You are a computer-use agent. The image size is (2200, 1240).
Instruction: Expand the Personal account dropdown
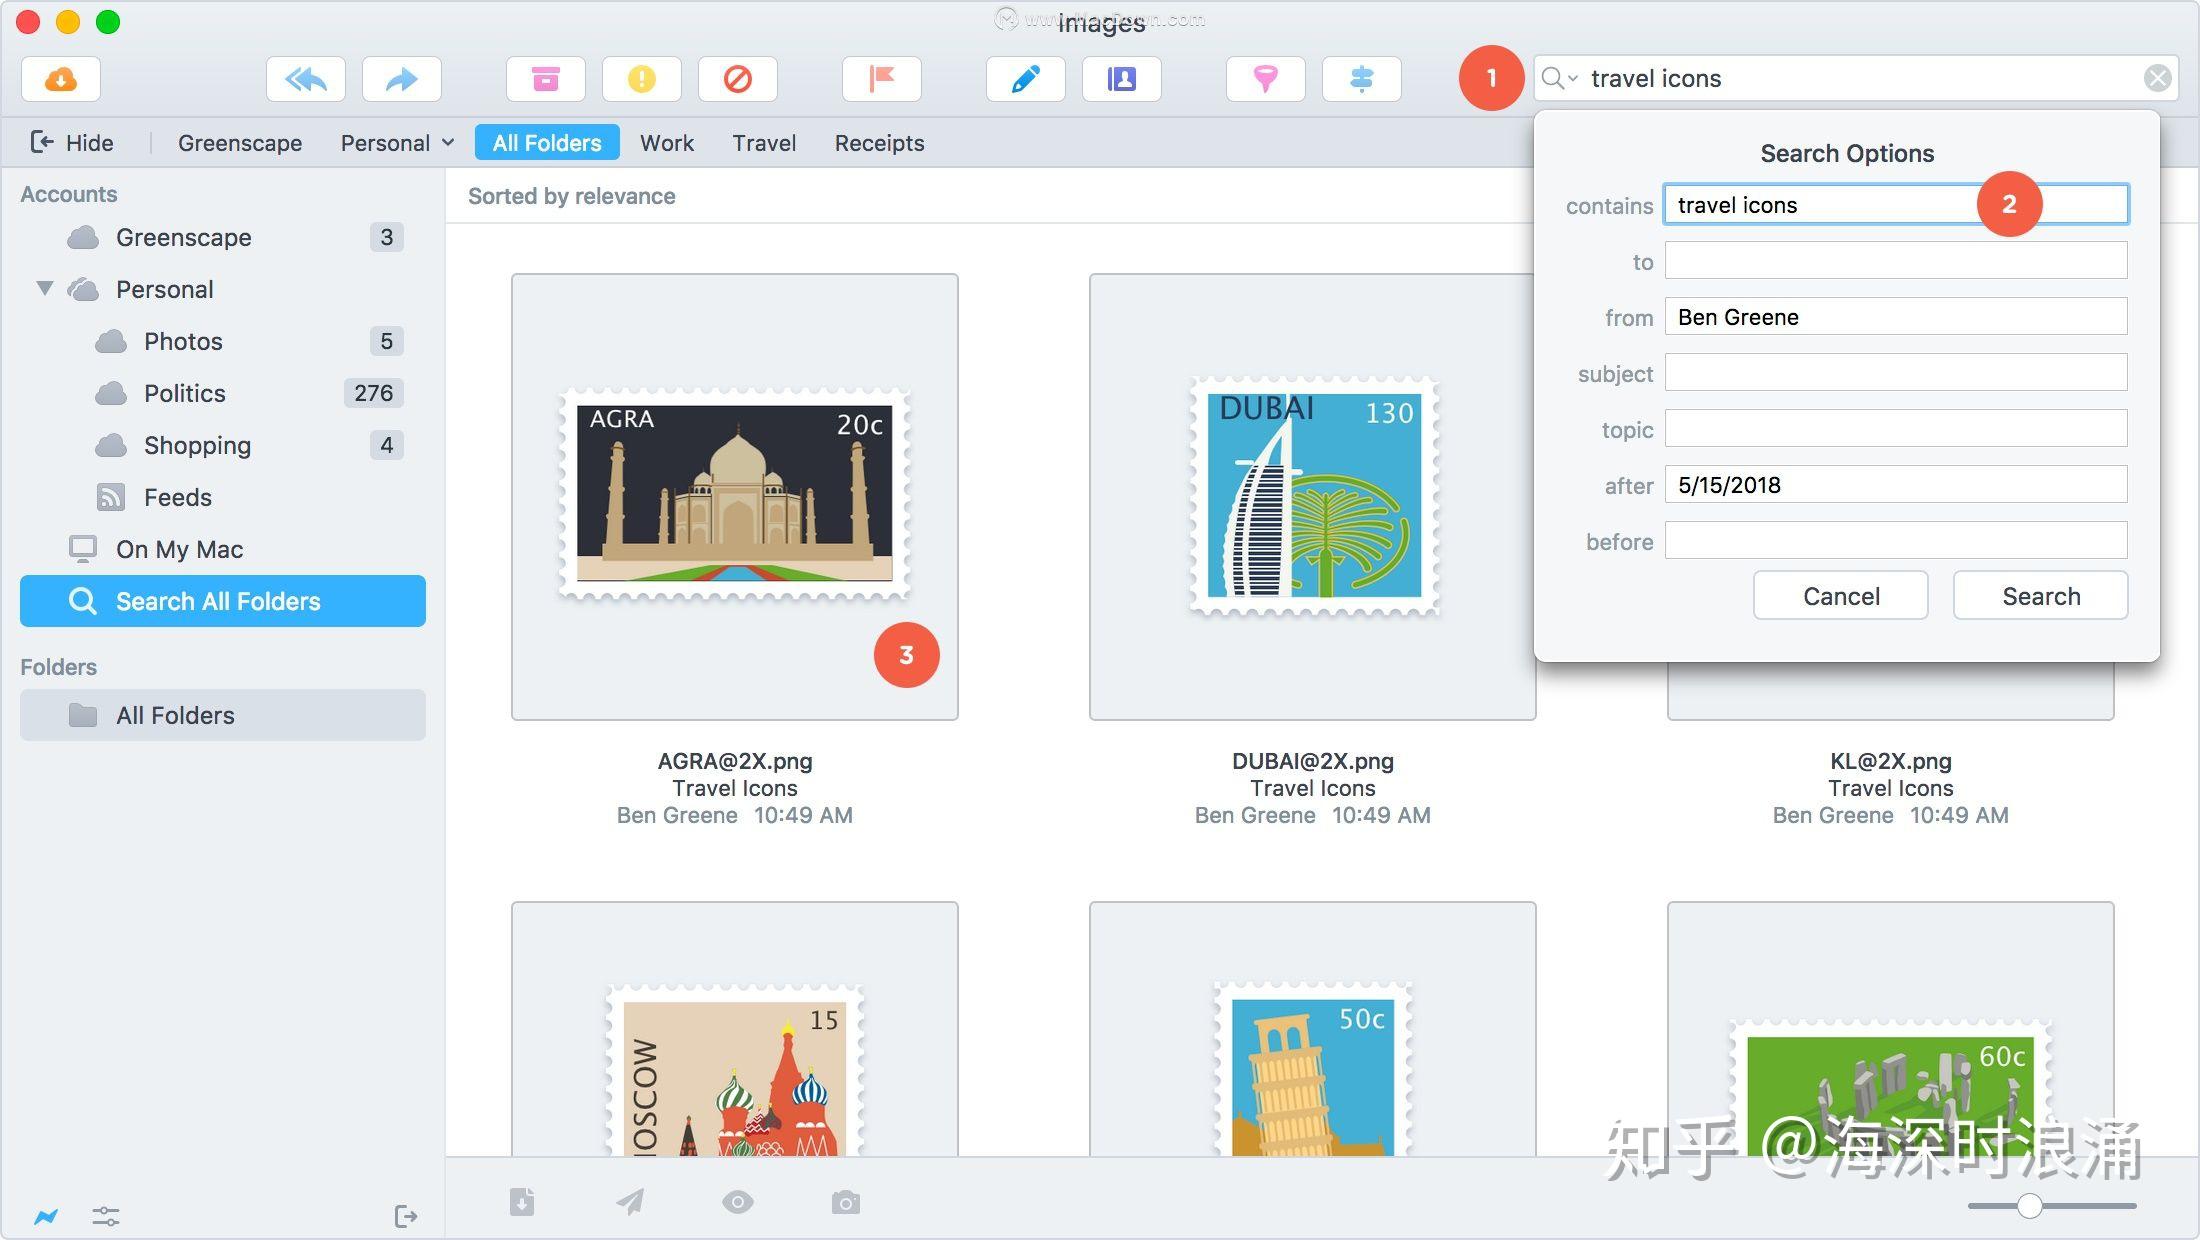[x=447, y=142]
